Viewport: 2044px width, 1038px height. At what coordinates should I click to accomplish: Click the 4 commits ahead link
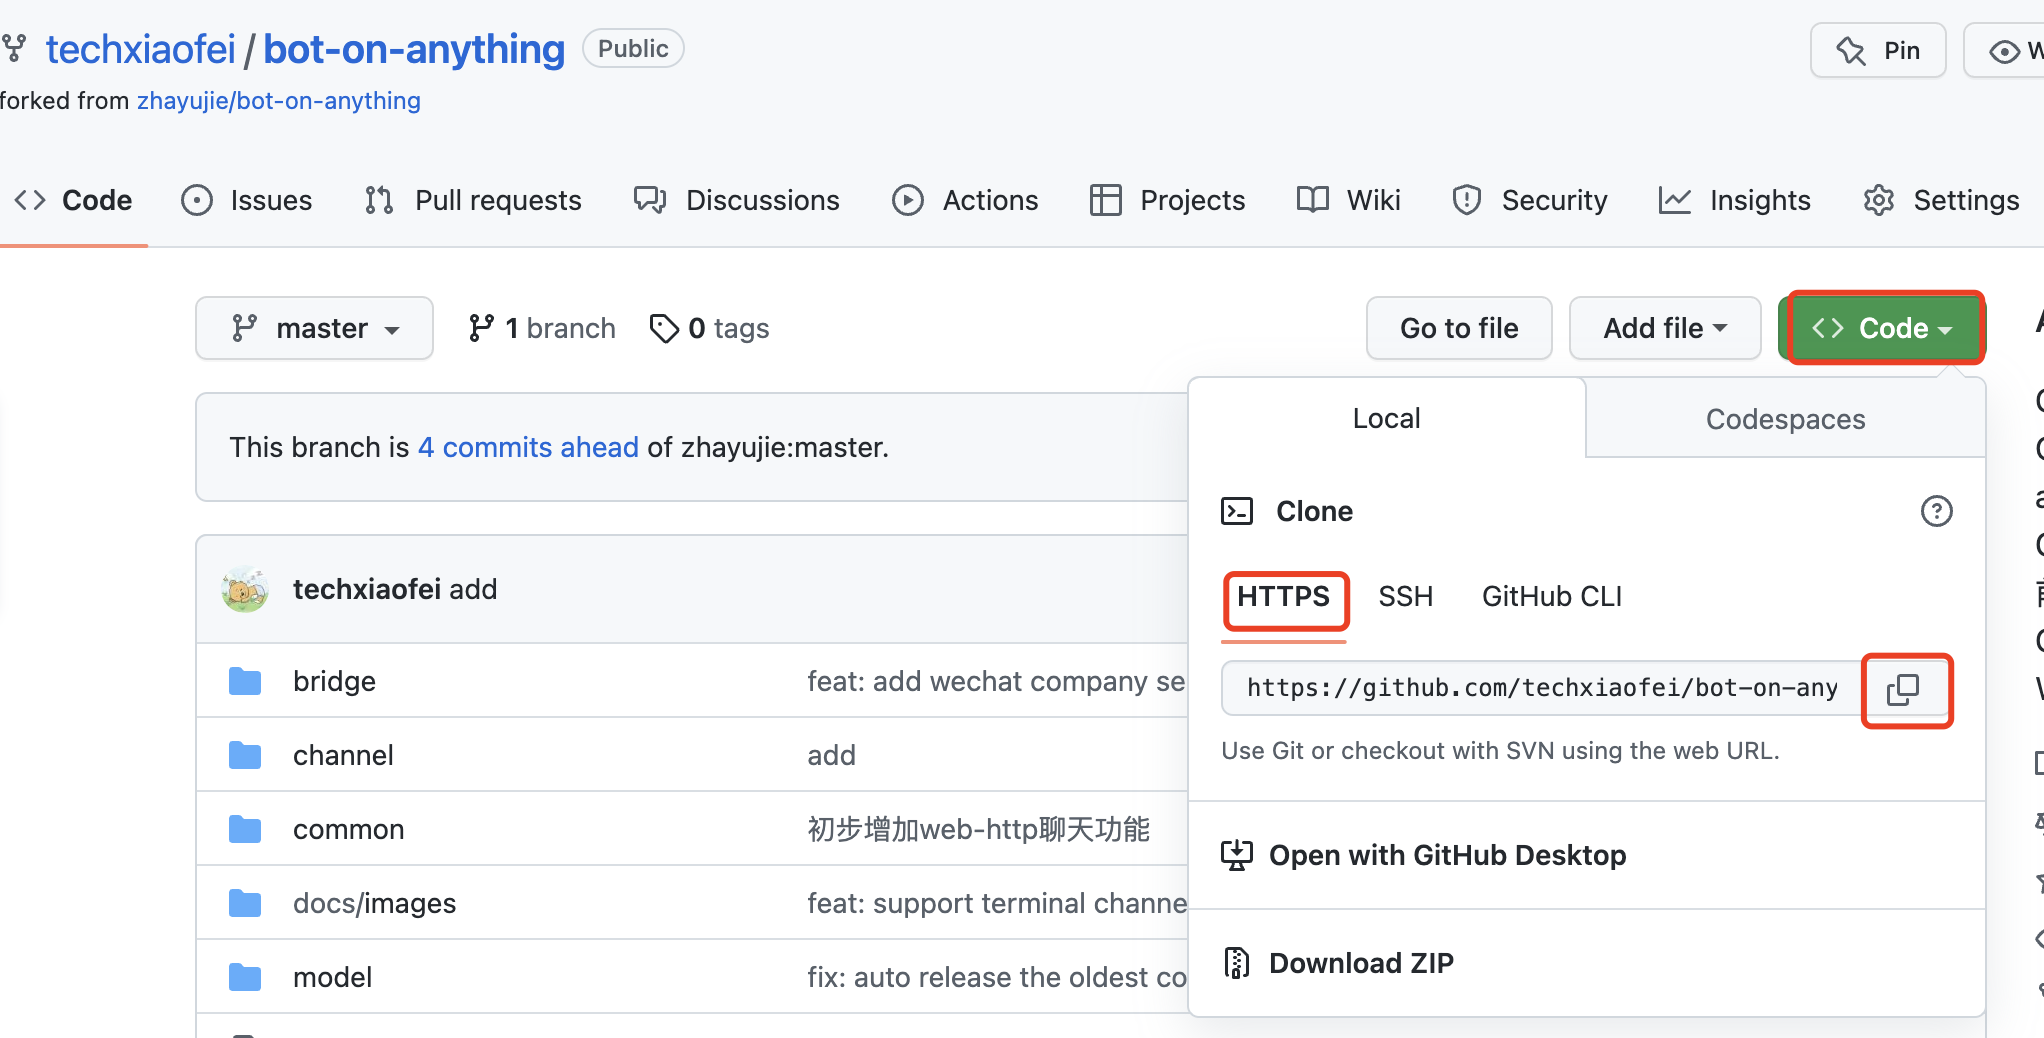pyautogui.click(x=527, y=447)
